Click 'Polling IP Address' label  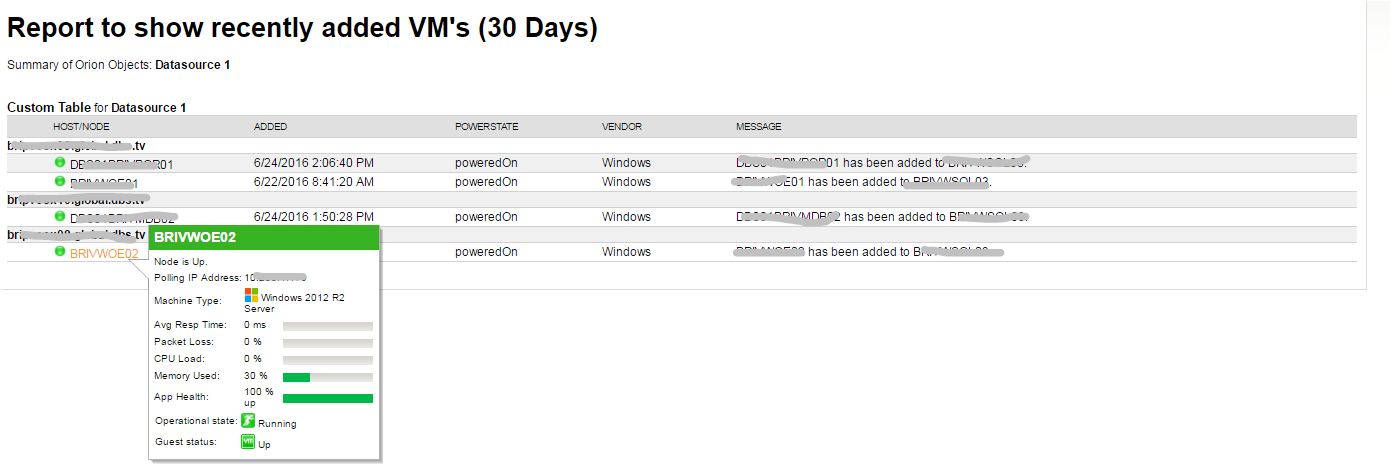[x=197, y=277]
